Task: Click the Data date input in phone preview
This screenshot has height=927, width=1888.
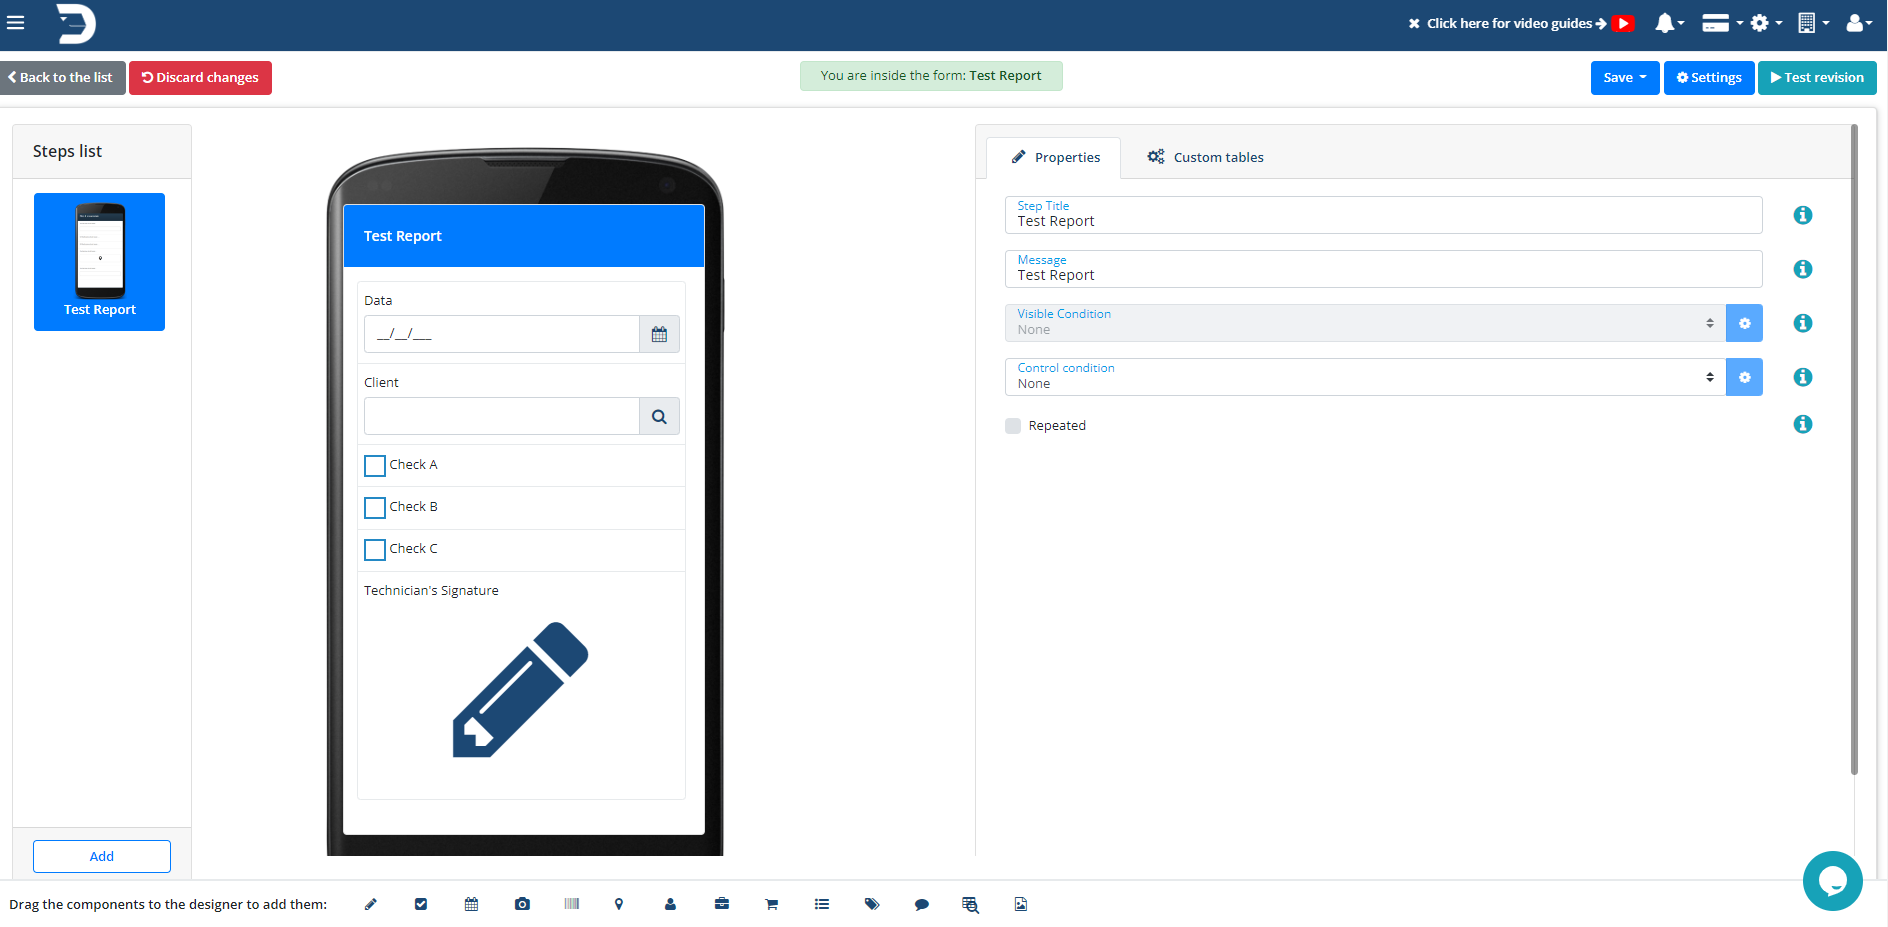Action: [502, 334]
